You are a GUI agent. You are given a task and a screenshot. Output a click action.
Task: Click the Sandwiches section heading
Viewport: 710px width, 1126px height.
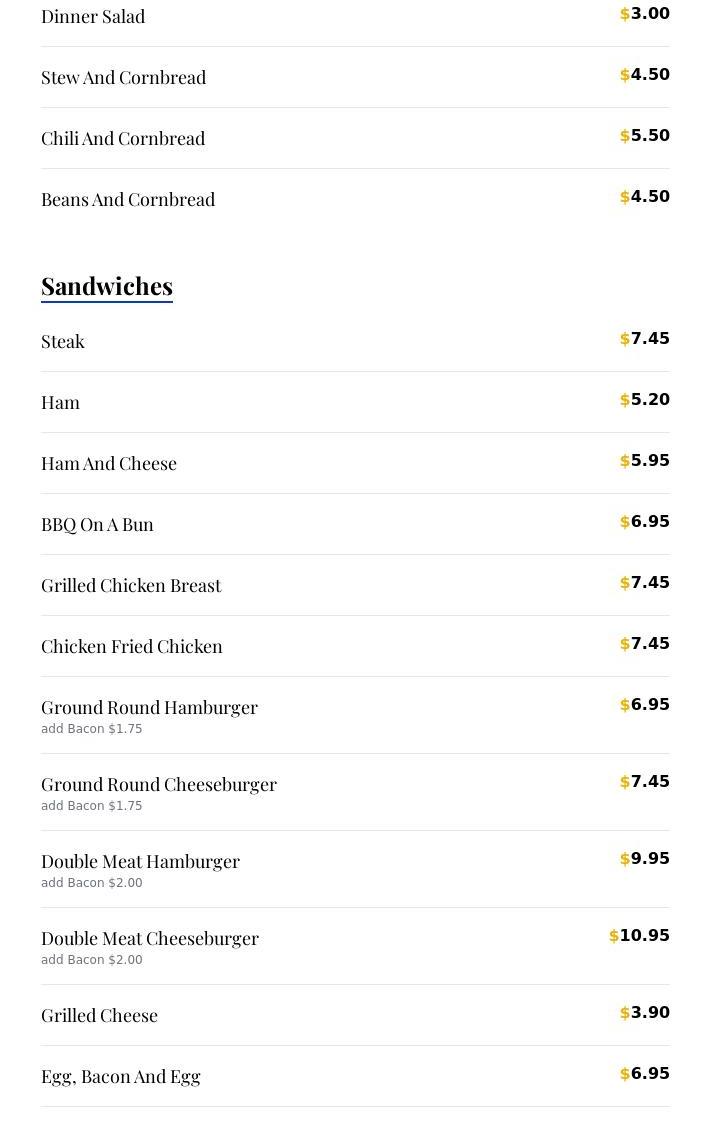(107, 287)
